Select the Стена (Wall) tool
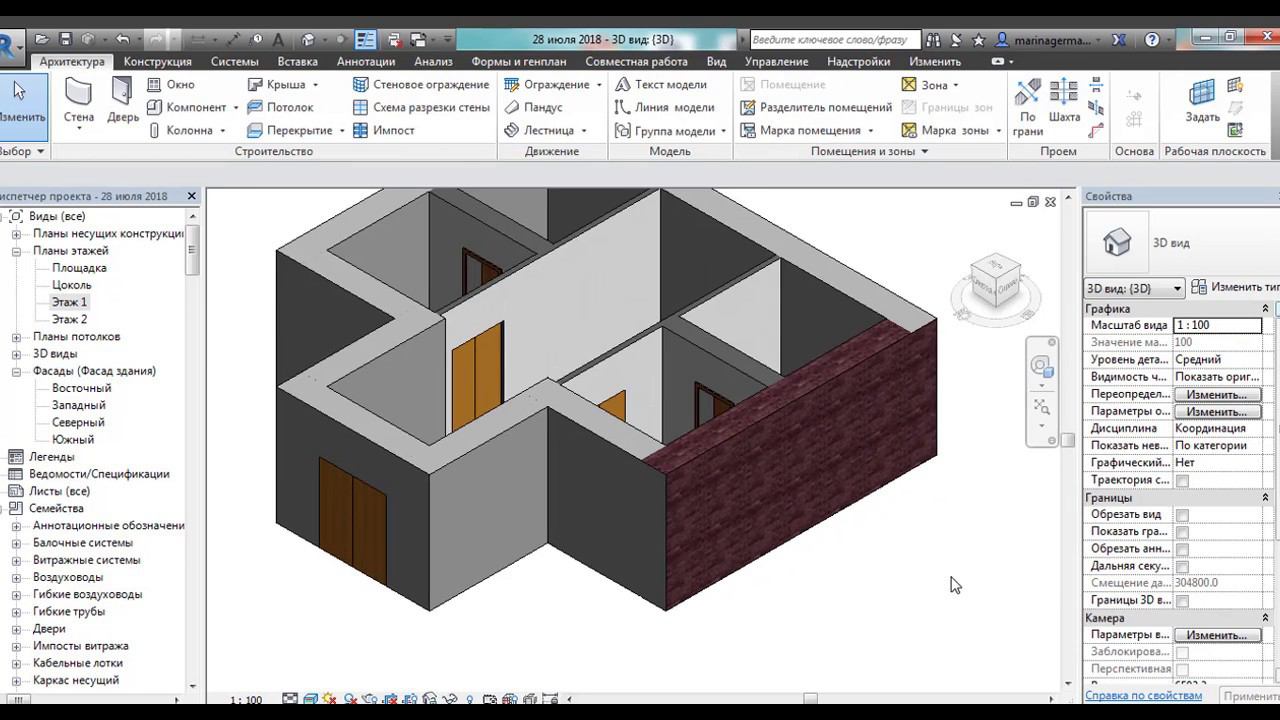This screenshot has height=720, width=1280. click(x=79, y=102)
